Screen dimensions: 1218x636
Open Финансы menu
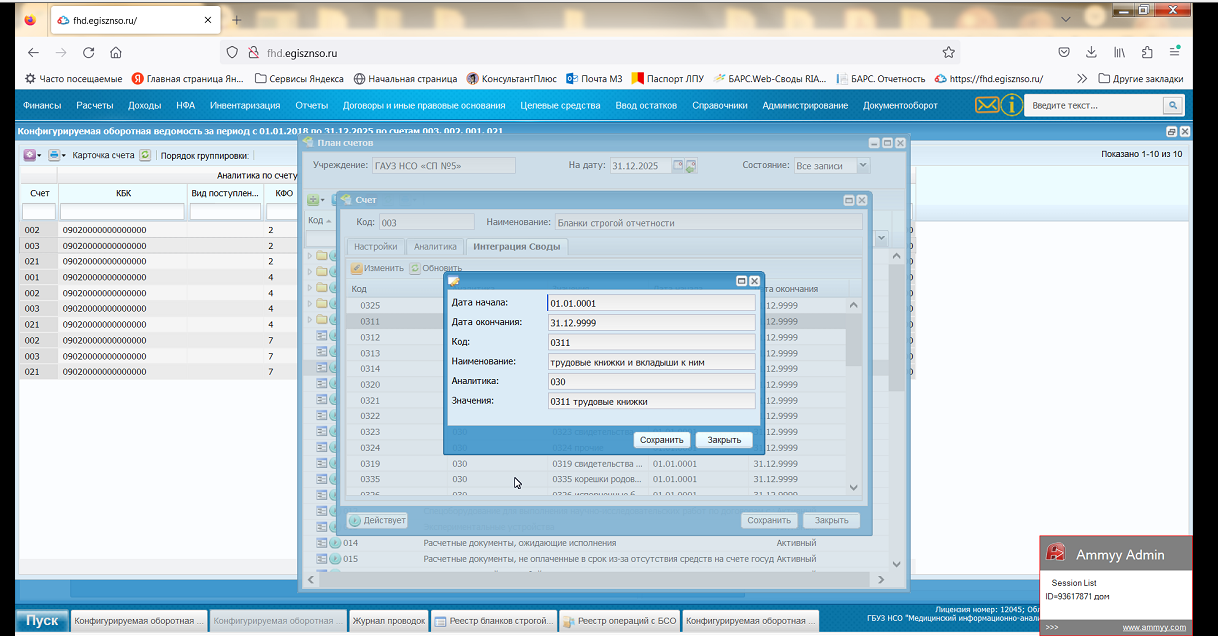click(42, 105)
